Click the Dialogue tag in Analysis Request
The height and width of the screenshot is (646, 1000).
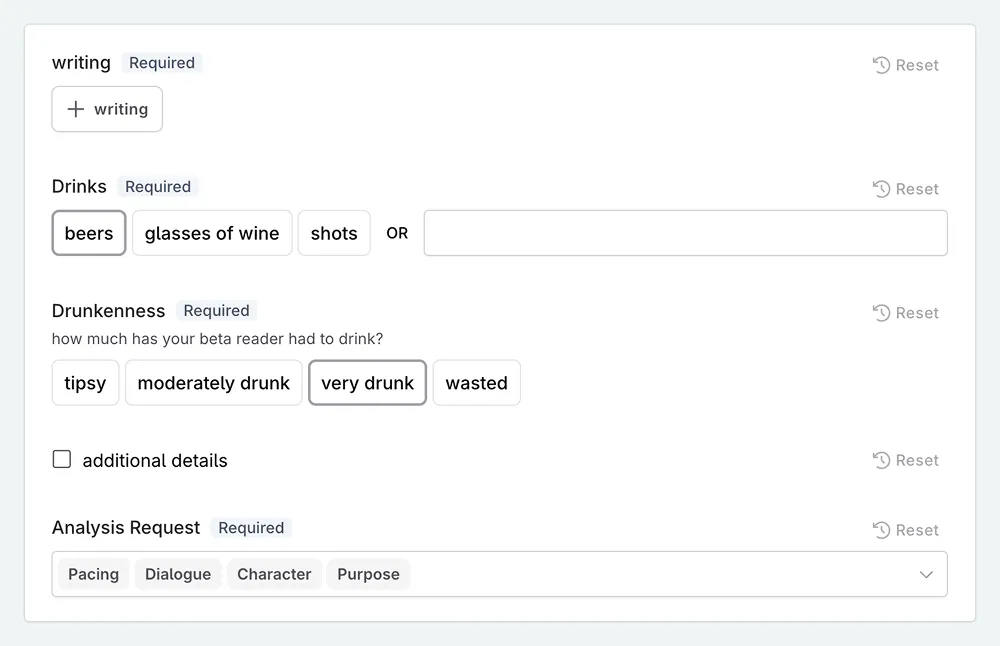pyautogui.click(x=177, y=574)
